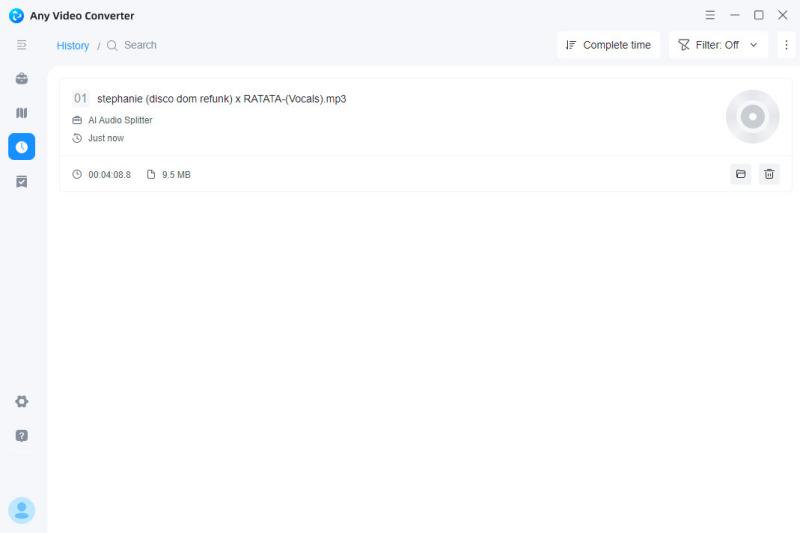The height and width of the screenshot is (533, 800).
Task: Maximize the Any Video Converter window
Action: (759, 15)
